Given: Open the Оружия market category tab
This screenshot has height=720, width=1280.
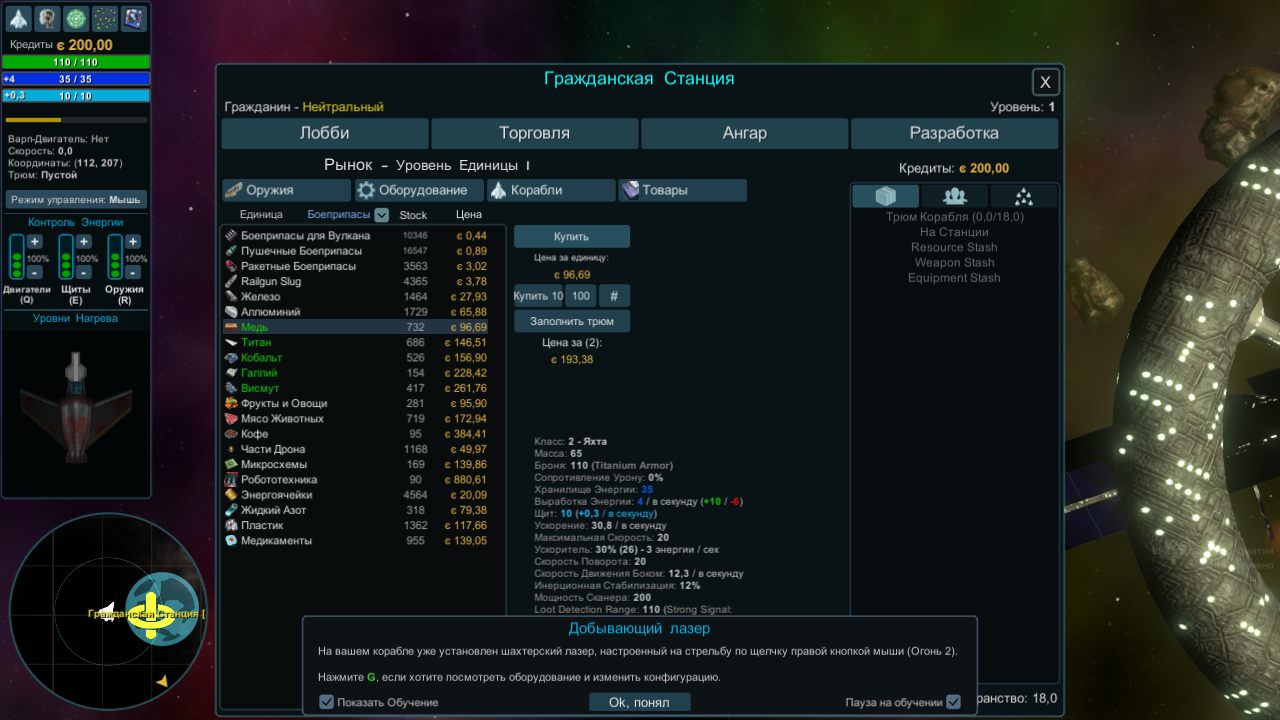Looking at the screenshot, I should (x=286, y=190).
